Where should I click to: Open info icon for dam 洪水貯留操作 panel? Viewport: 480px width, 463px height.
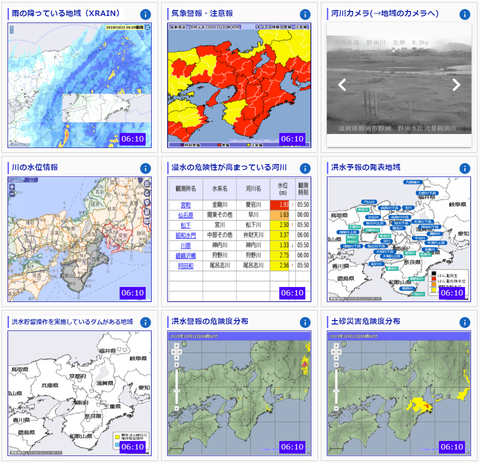(145, 322)
